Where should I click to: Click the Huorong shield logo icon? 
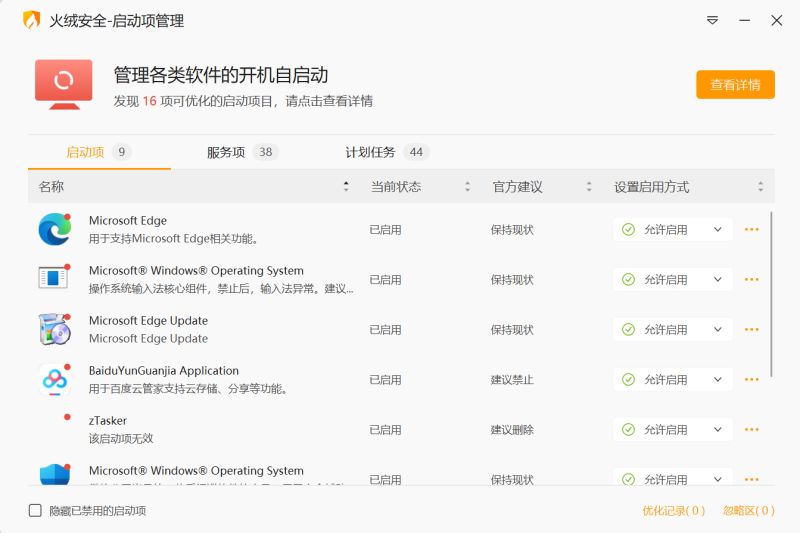click(32, 20)
